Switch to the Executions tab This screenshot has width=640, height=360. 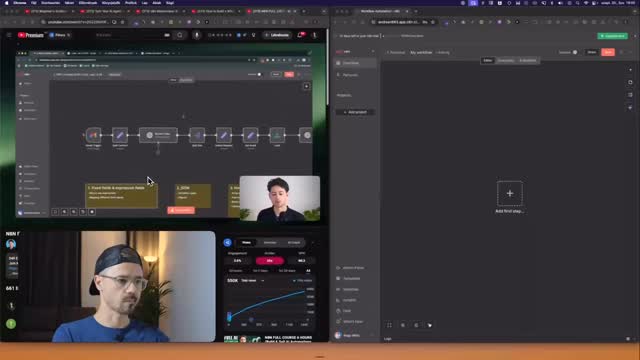tap(505, 60)
